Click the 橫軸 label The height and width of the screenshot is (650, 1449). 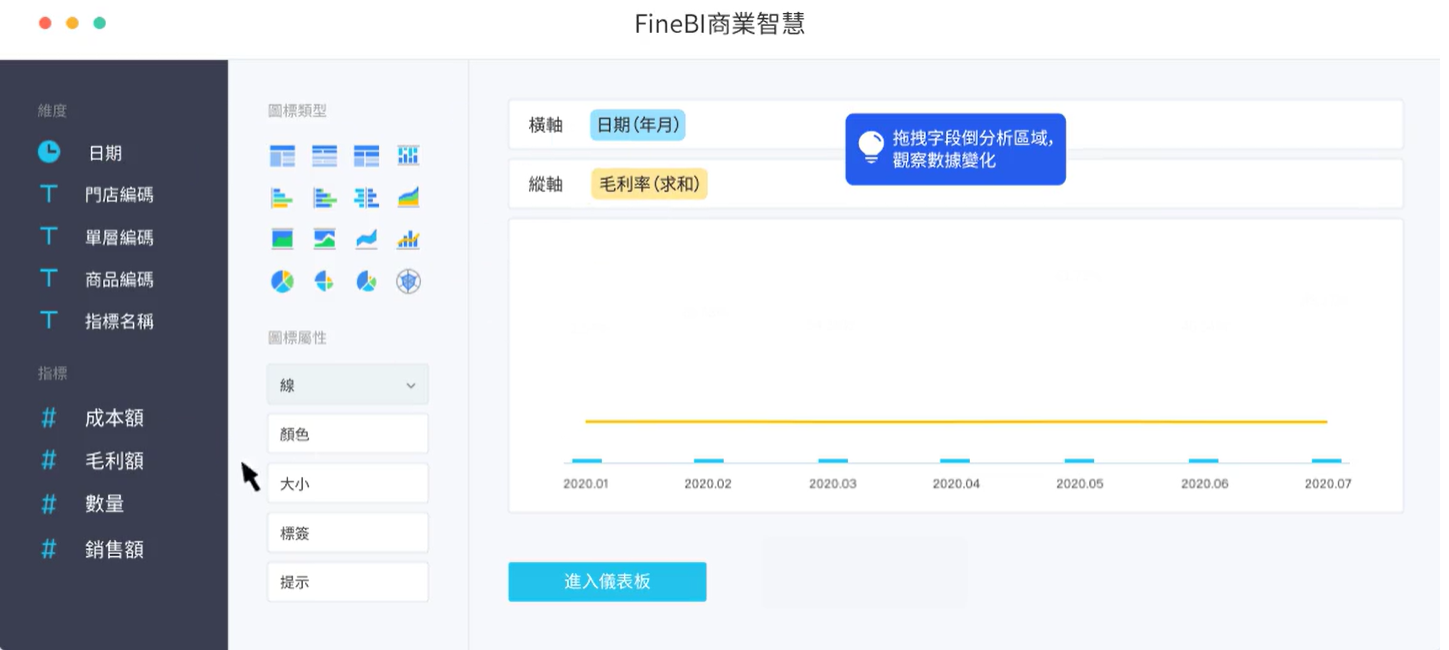pos(546,125)
